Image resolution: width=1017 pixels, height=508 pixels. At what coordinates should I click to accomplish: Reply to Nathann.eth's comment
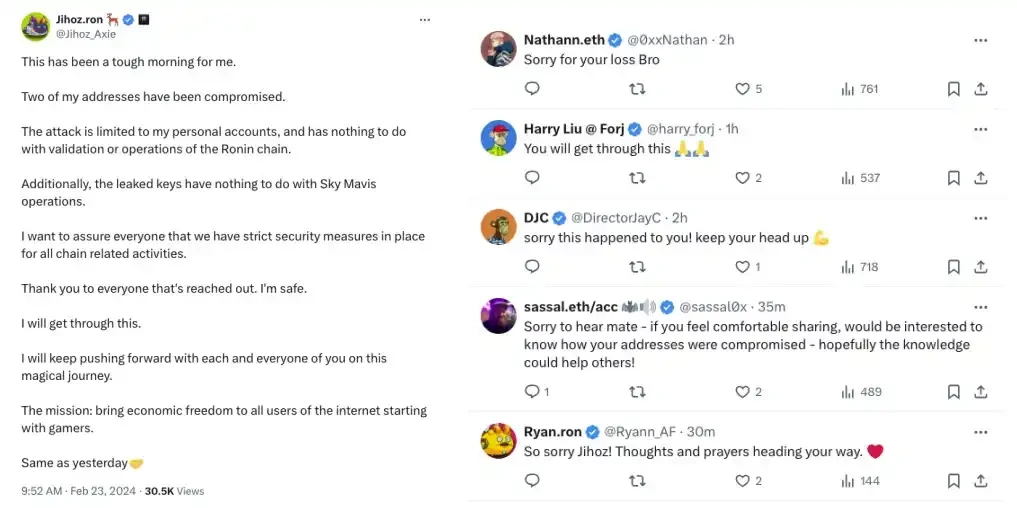(x=532, y=89)
